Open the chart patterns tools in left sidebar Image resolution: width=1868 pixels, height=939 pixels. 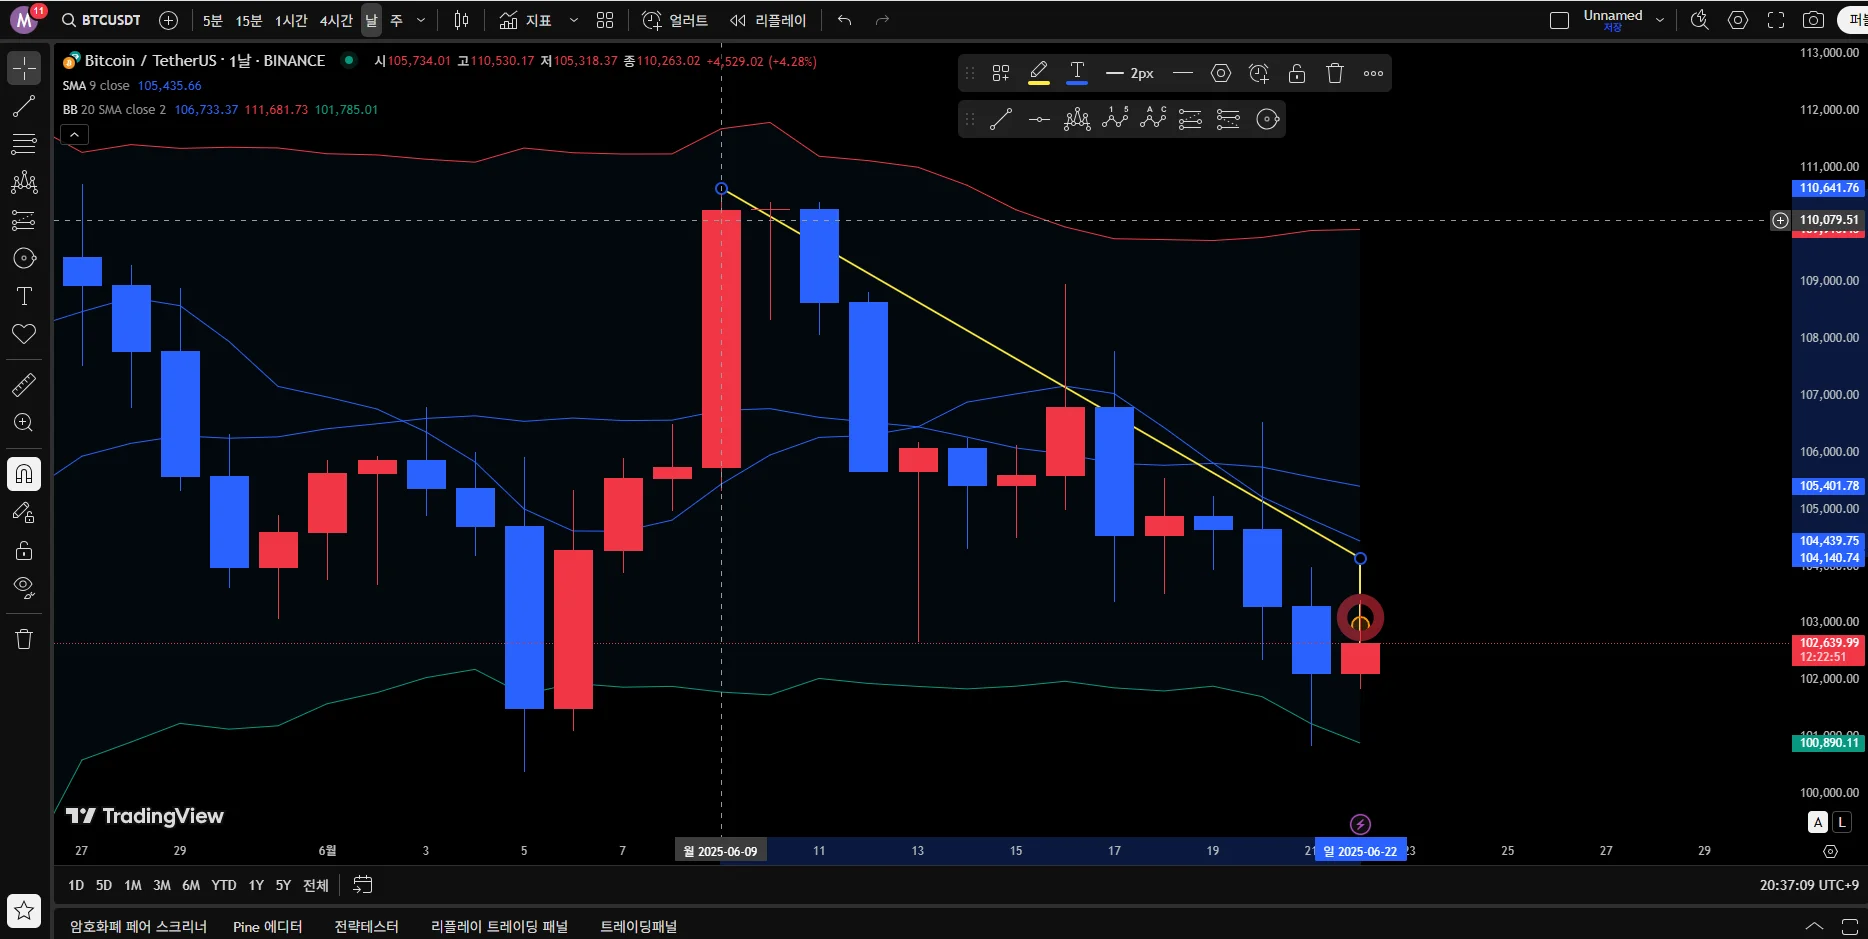(x=24, y=182)
